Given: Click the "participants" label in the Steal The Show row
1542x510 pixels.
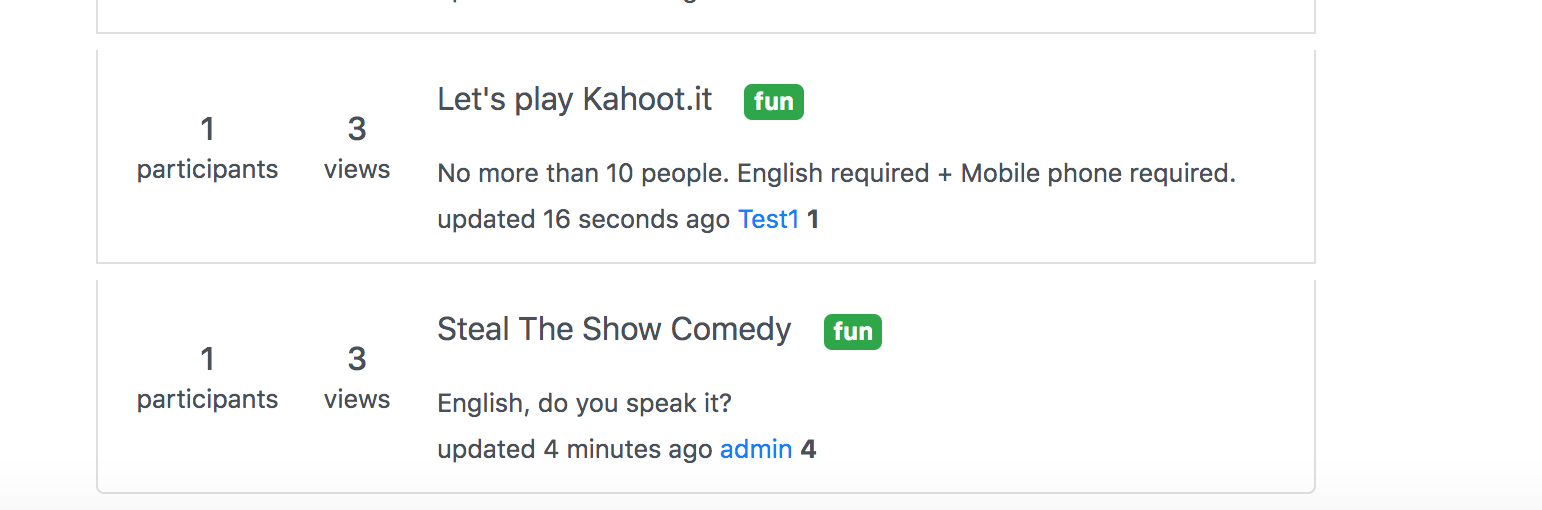Looking at the screenshot, I should [x=207, y=400].
